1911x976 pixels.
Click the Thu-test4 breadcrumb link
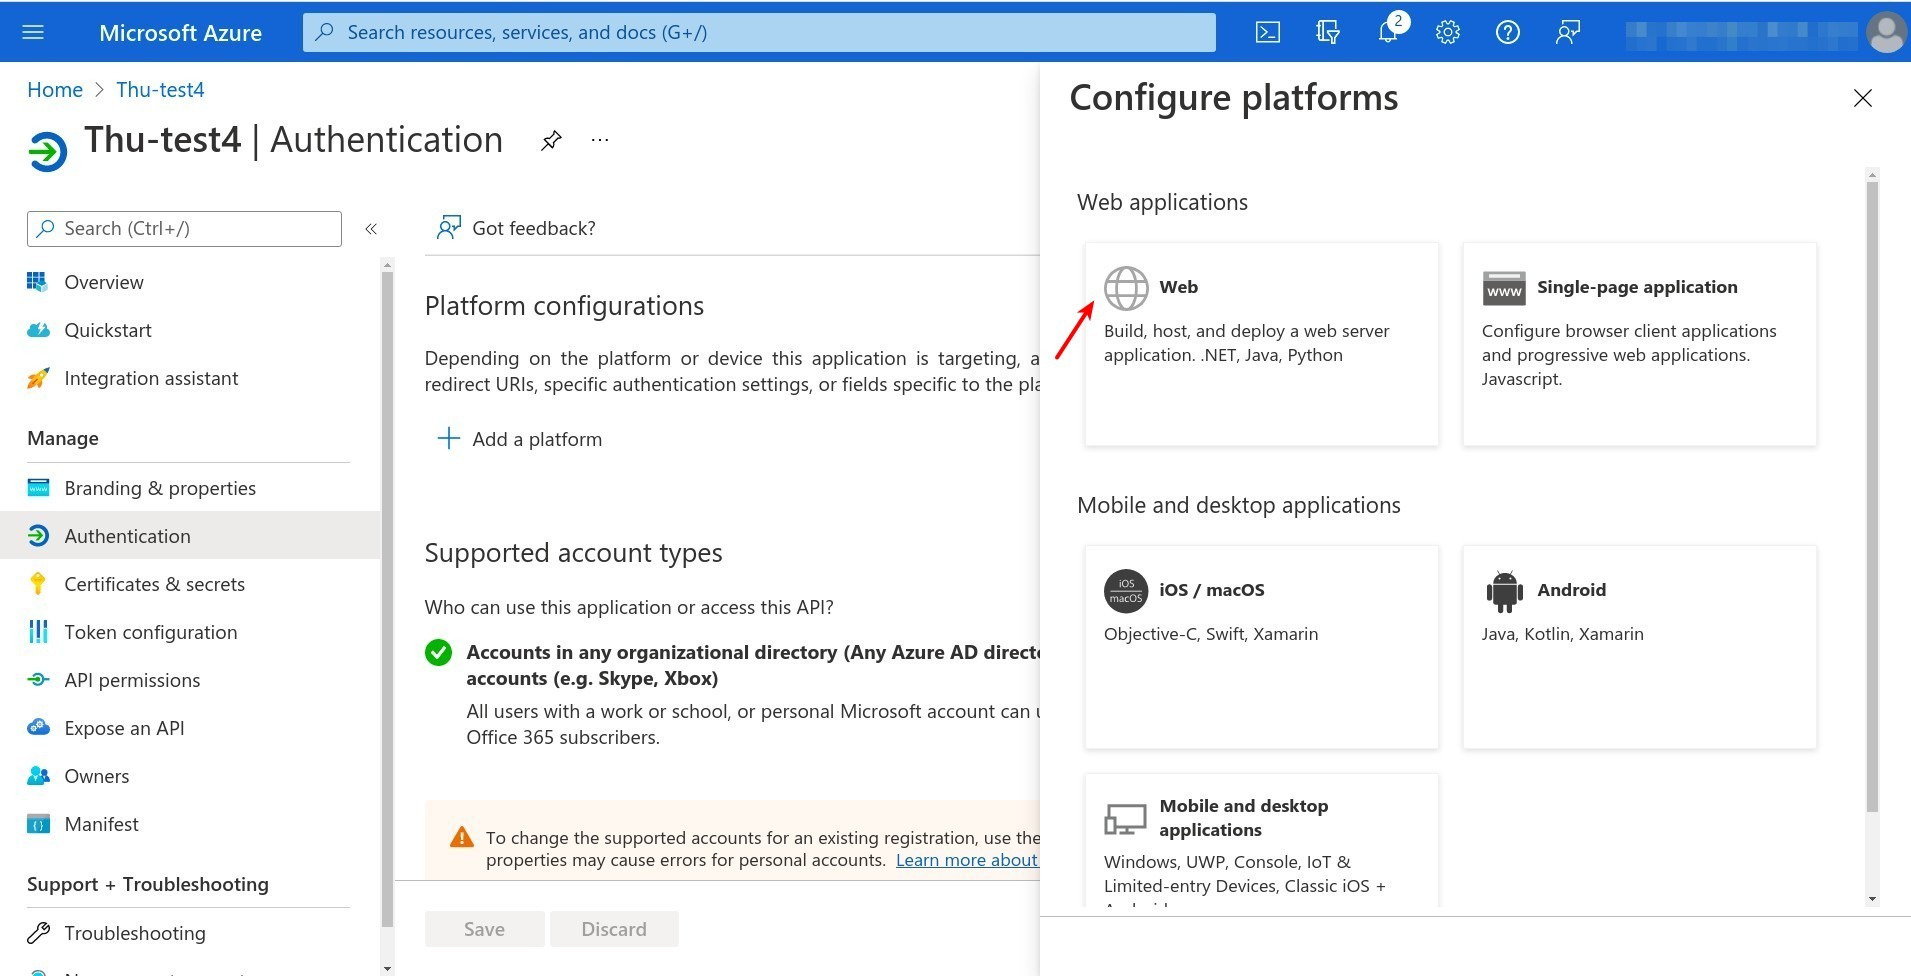coord(160,90)
